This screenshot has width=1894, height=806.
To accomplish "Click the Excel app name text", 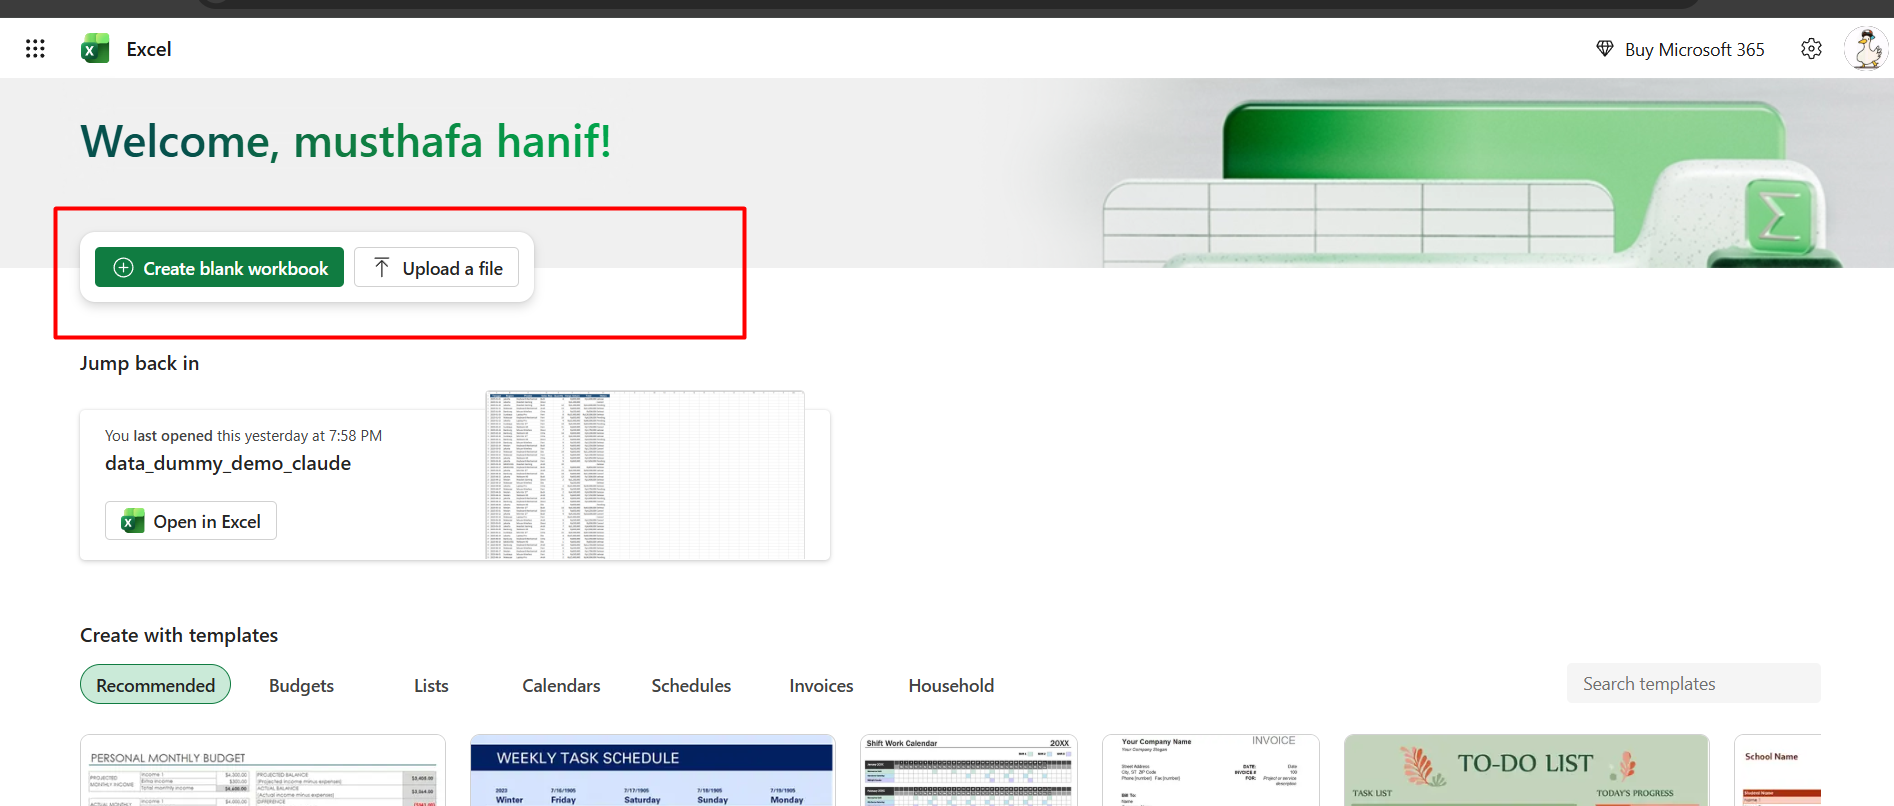I will 149,49.
